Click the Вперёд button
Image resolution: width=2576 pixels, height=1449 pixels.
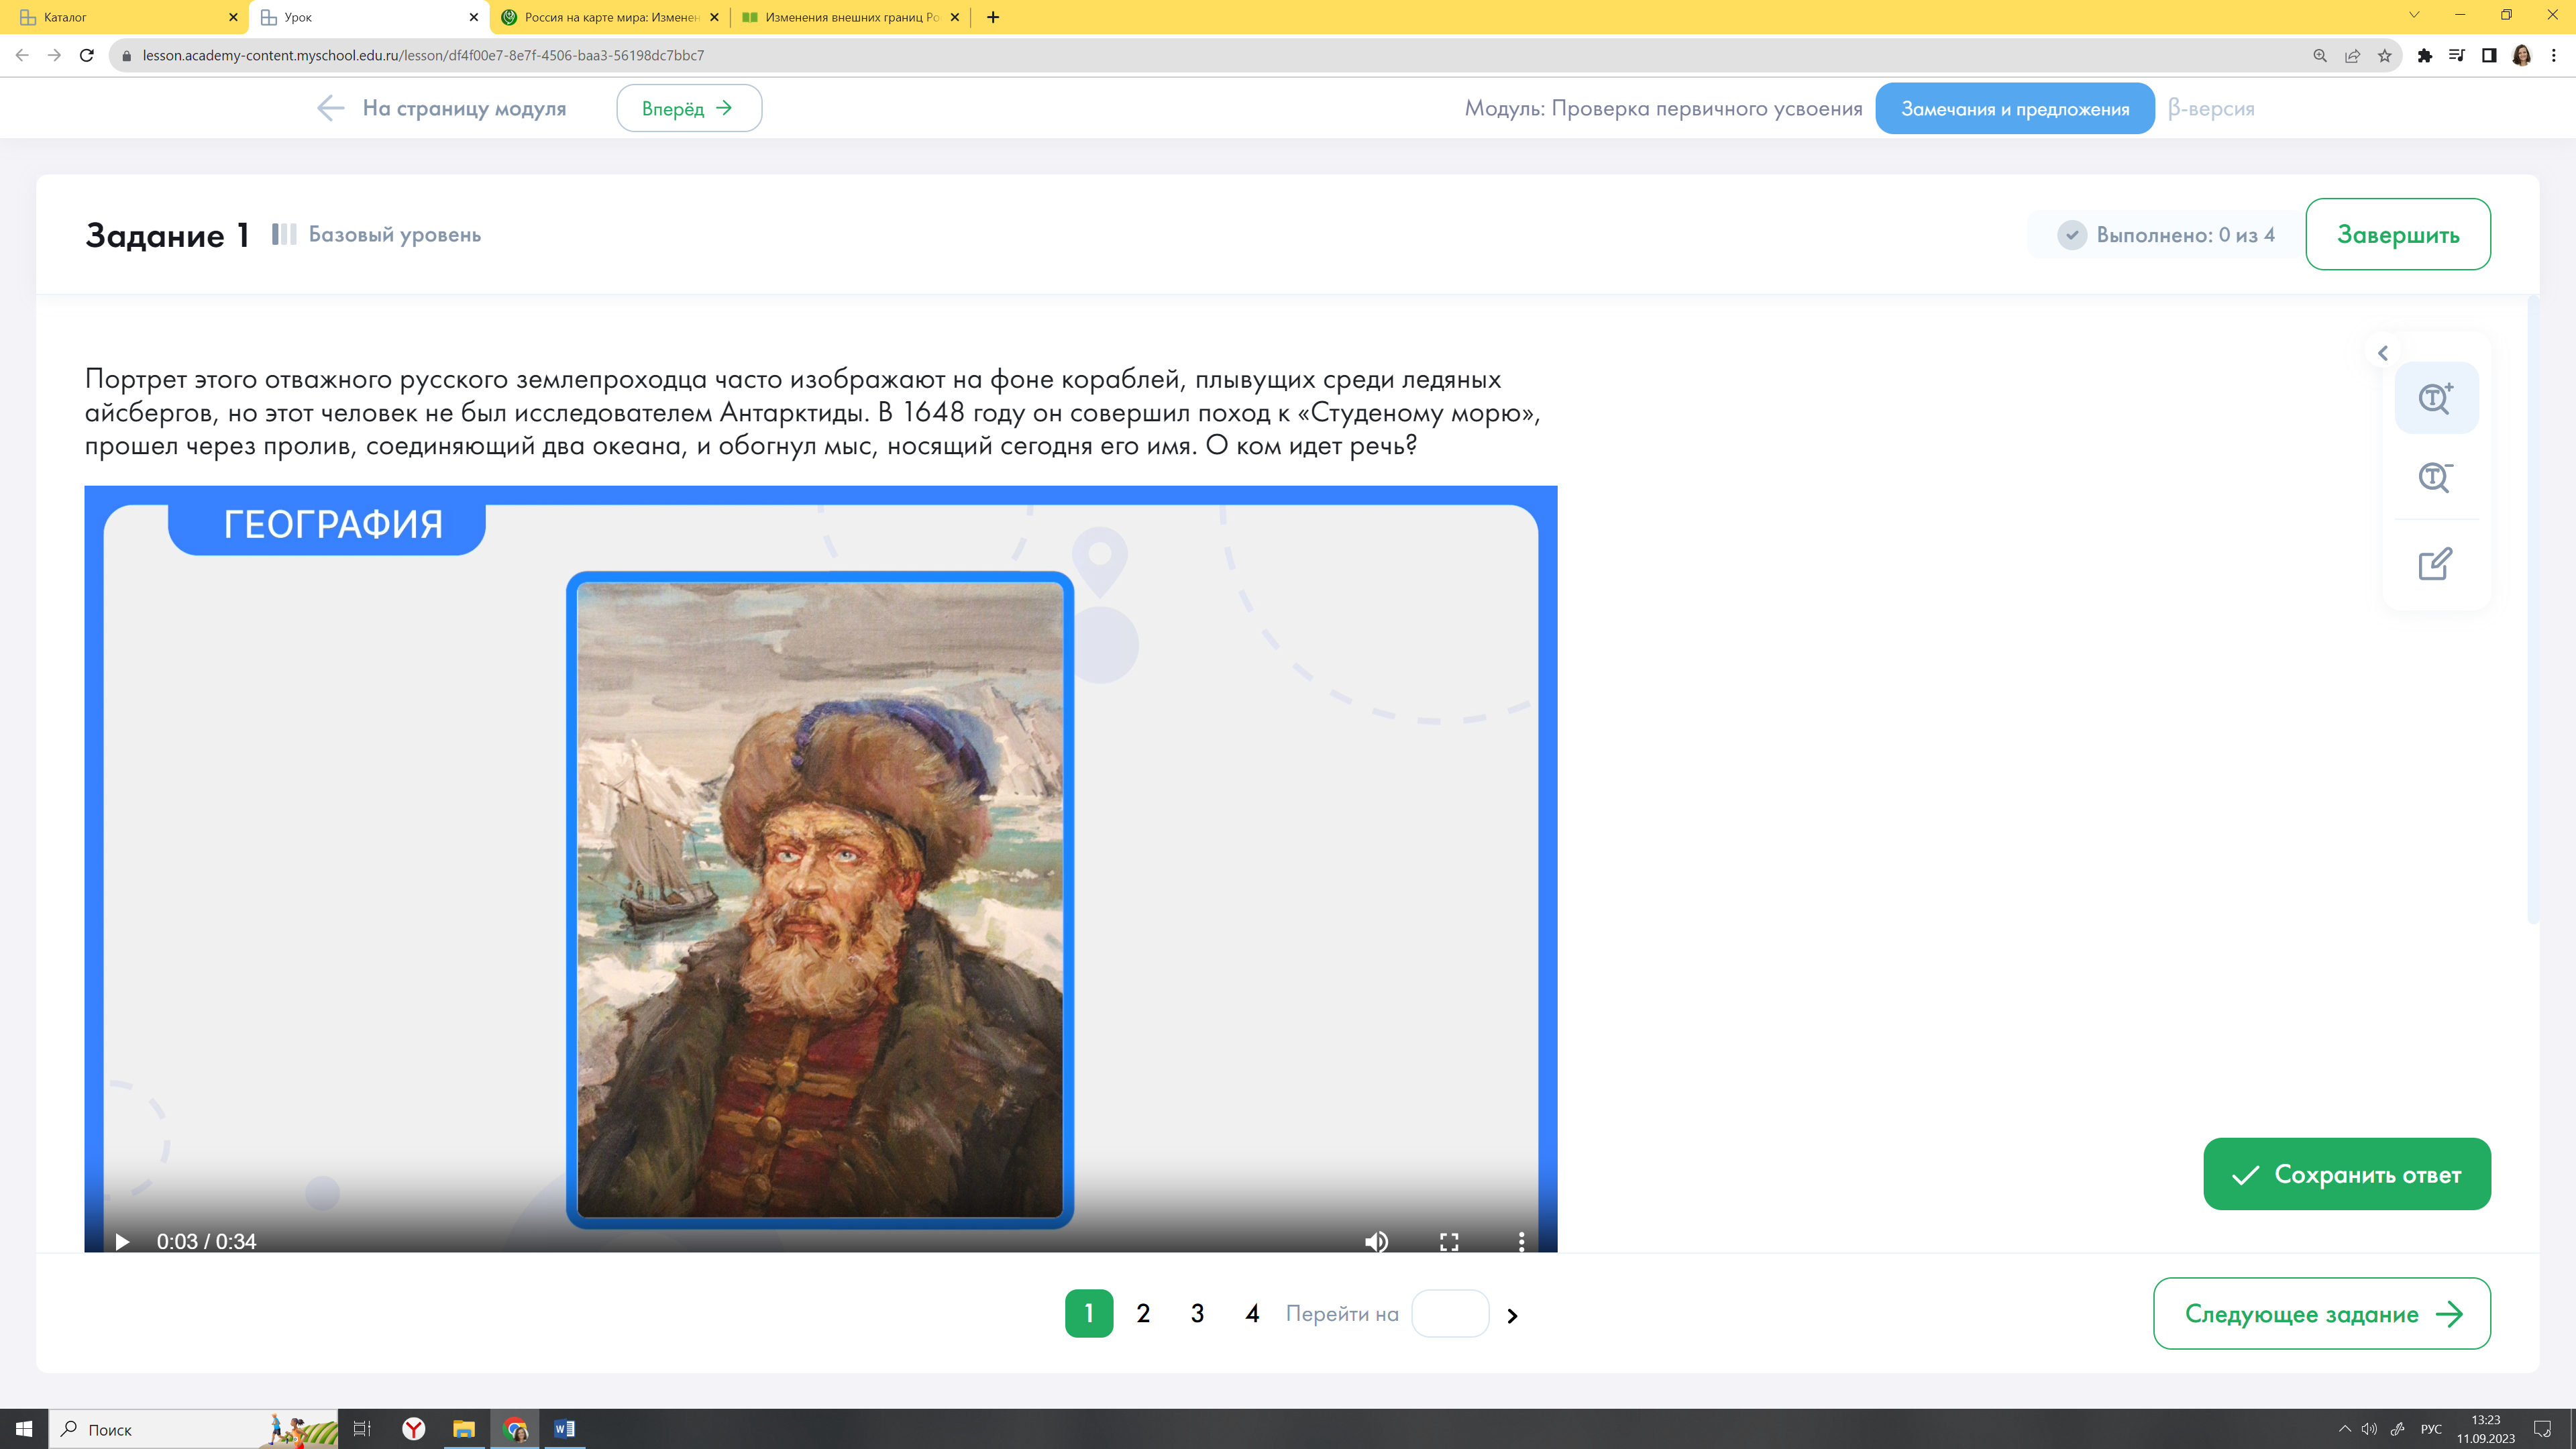pyautogui.click(x=688, y=108)
